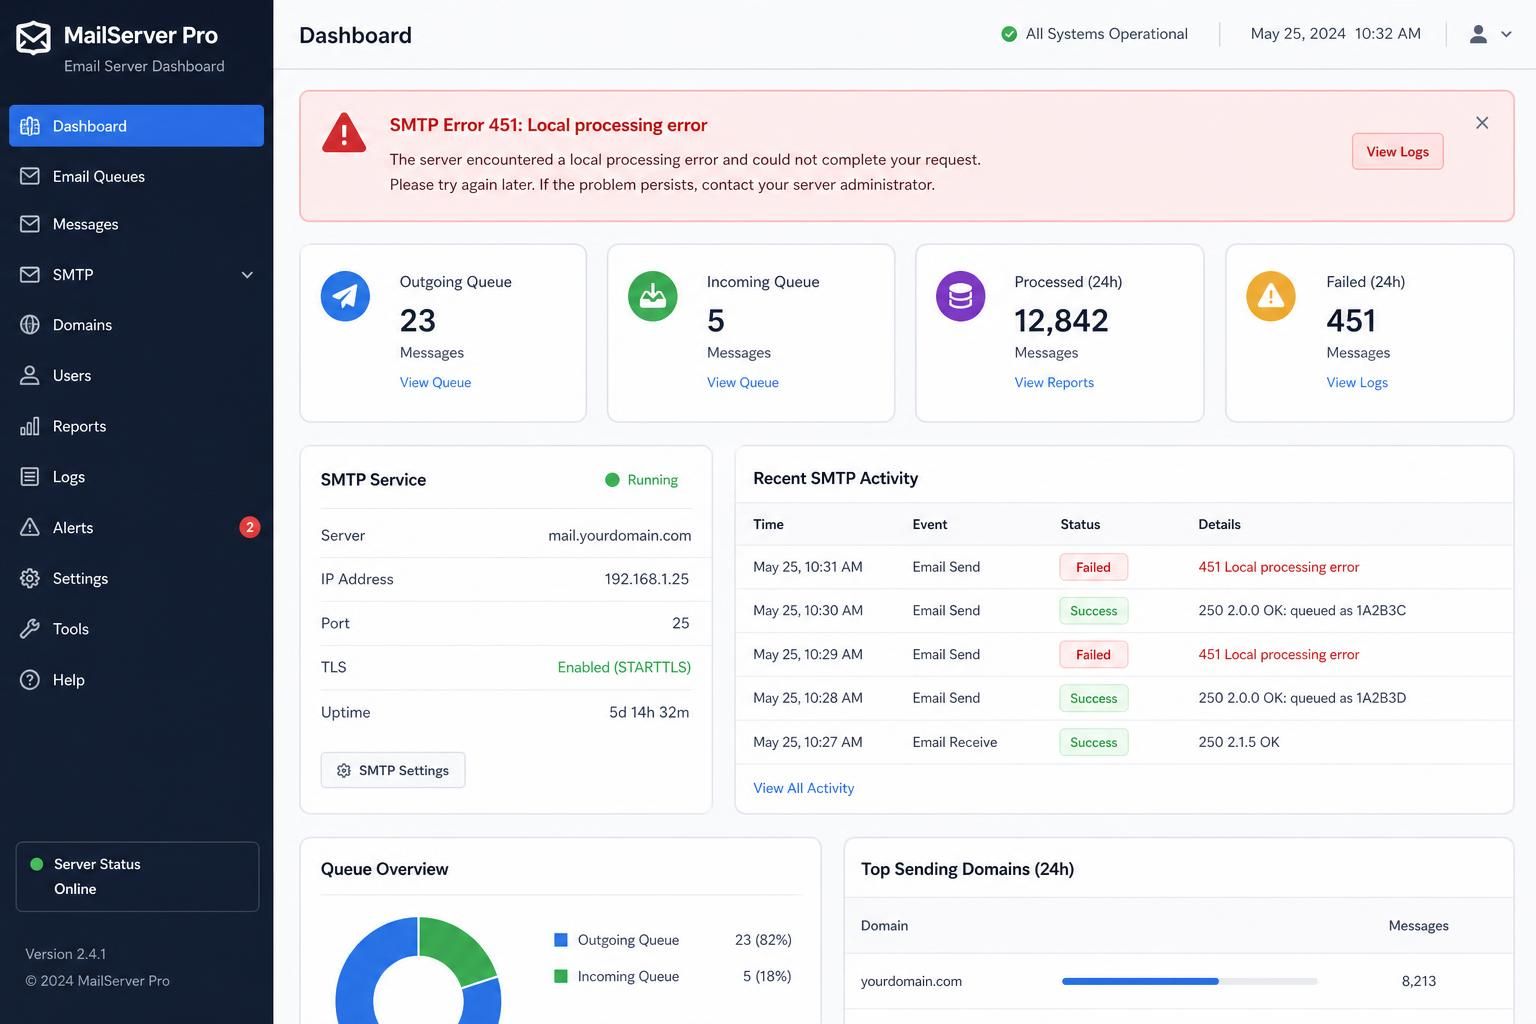Click the Logs list icon
The image size is (1536, 1024).
pyautogui.click(x=30, y=477)
